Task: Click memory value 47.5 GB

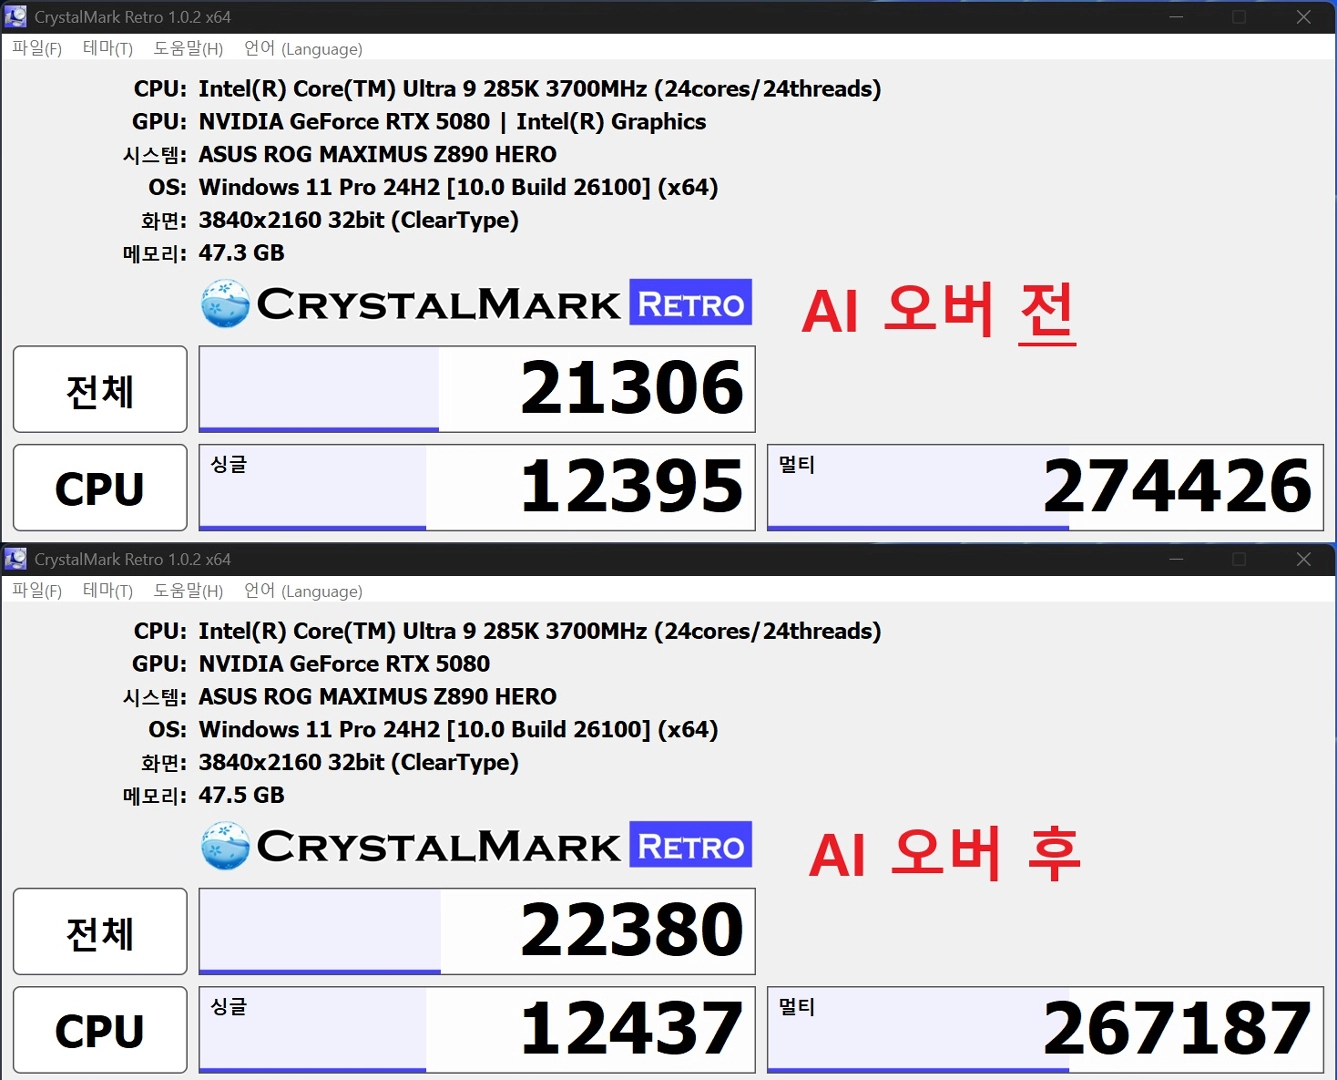Action: point(241,795)
